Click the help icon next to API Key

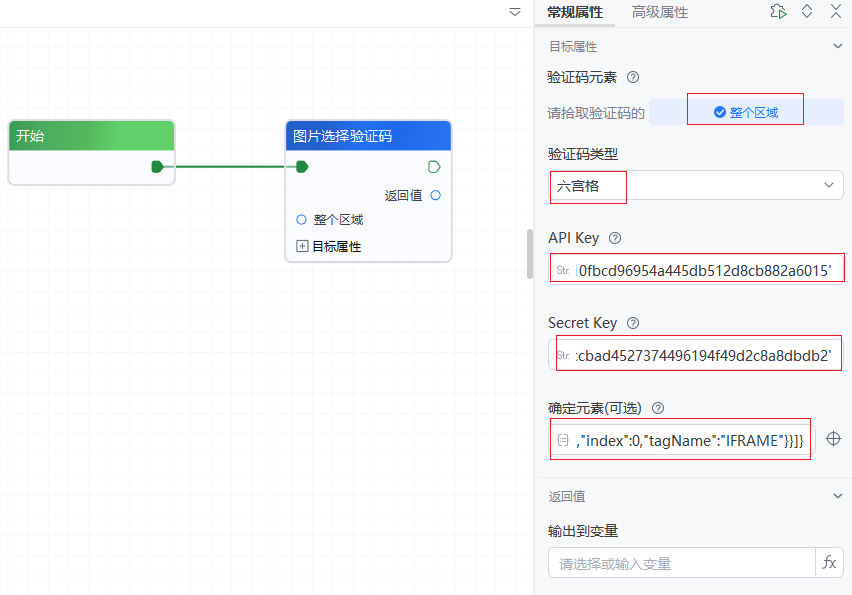615,238
